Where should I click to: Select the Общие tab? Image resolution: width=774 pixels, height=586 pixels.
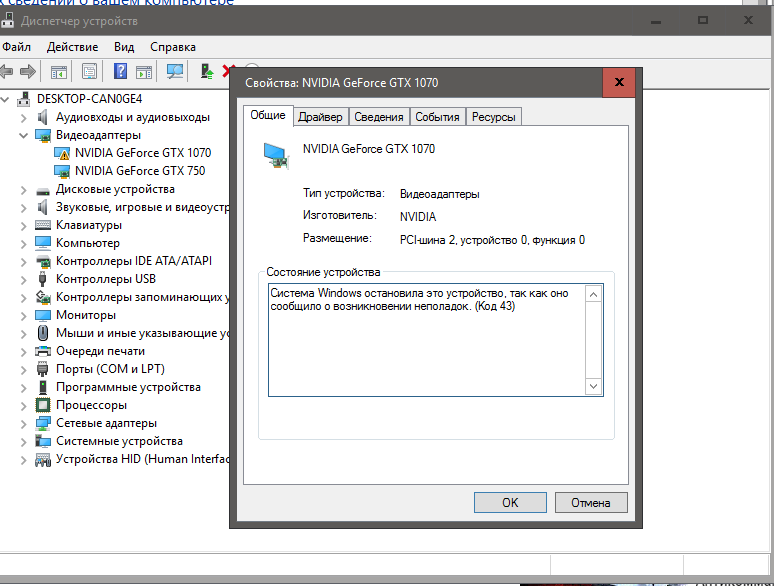click(x=268, y=115)
